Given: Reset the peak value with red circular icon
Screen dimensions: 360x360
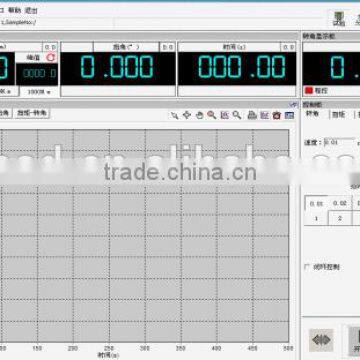Looking at the screenshot, I should coord(51,58).
